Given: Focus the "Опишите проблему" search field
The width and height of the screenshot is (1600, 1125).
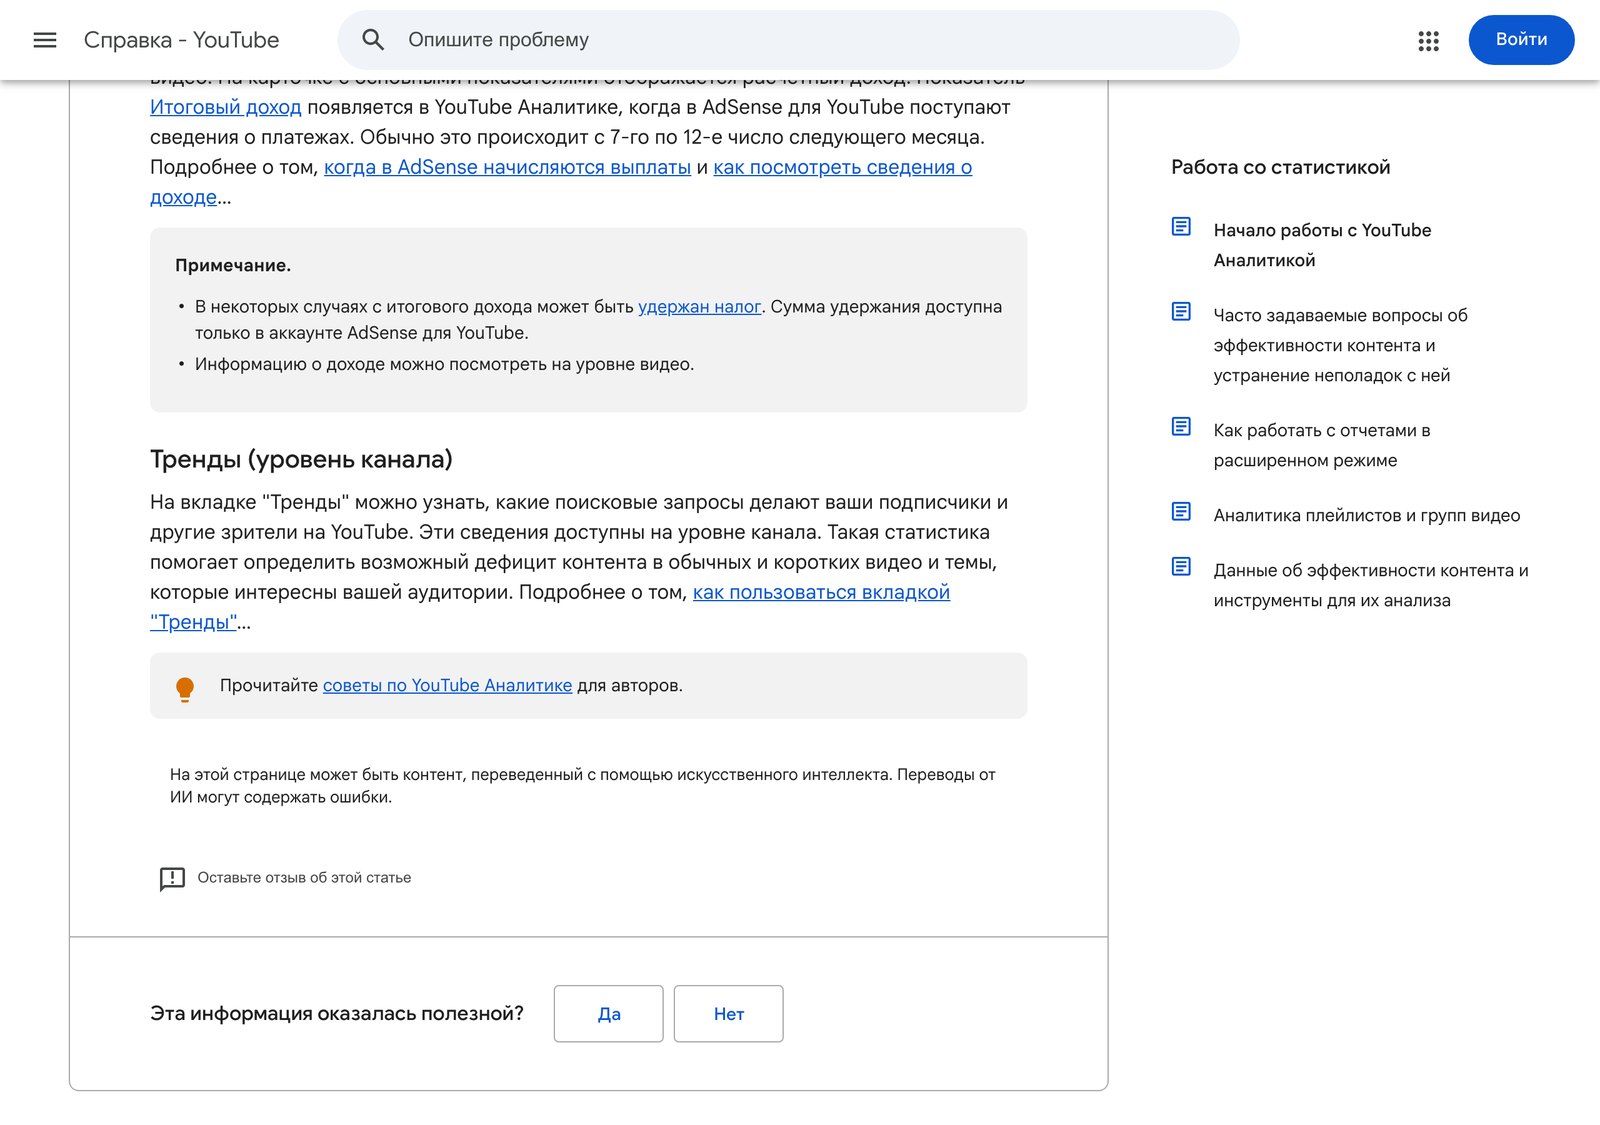Looking at the screenshot, I should (788, 40).
